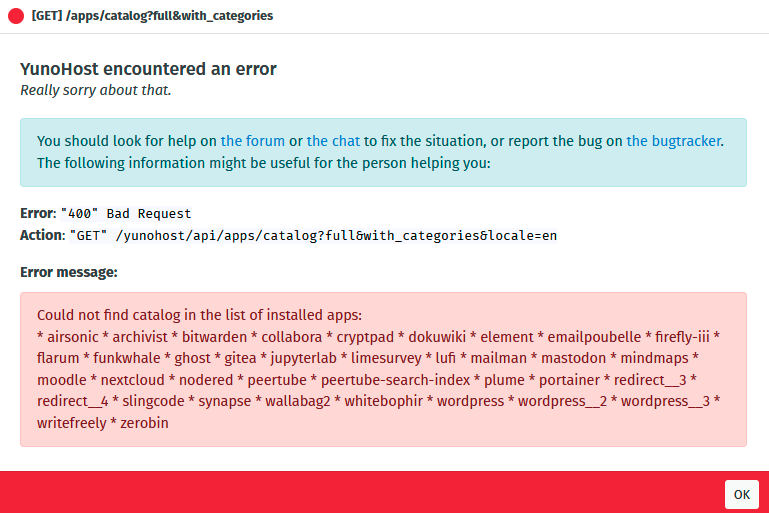Click "airsonic" in the installed apps list
Image resolution: width=769 pixels, height=513 pixels.
pos(73,337)
